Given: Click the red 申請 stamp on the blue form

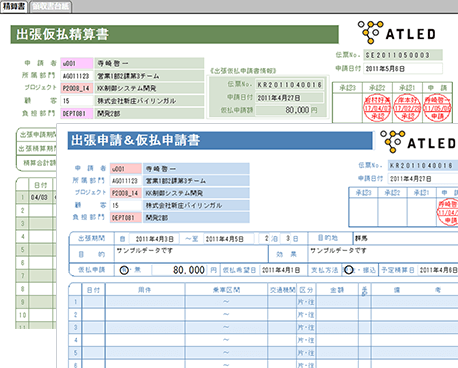Looking at the screenshot, I should coord(448,213).
